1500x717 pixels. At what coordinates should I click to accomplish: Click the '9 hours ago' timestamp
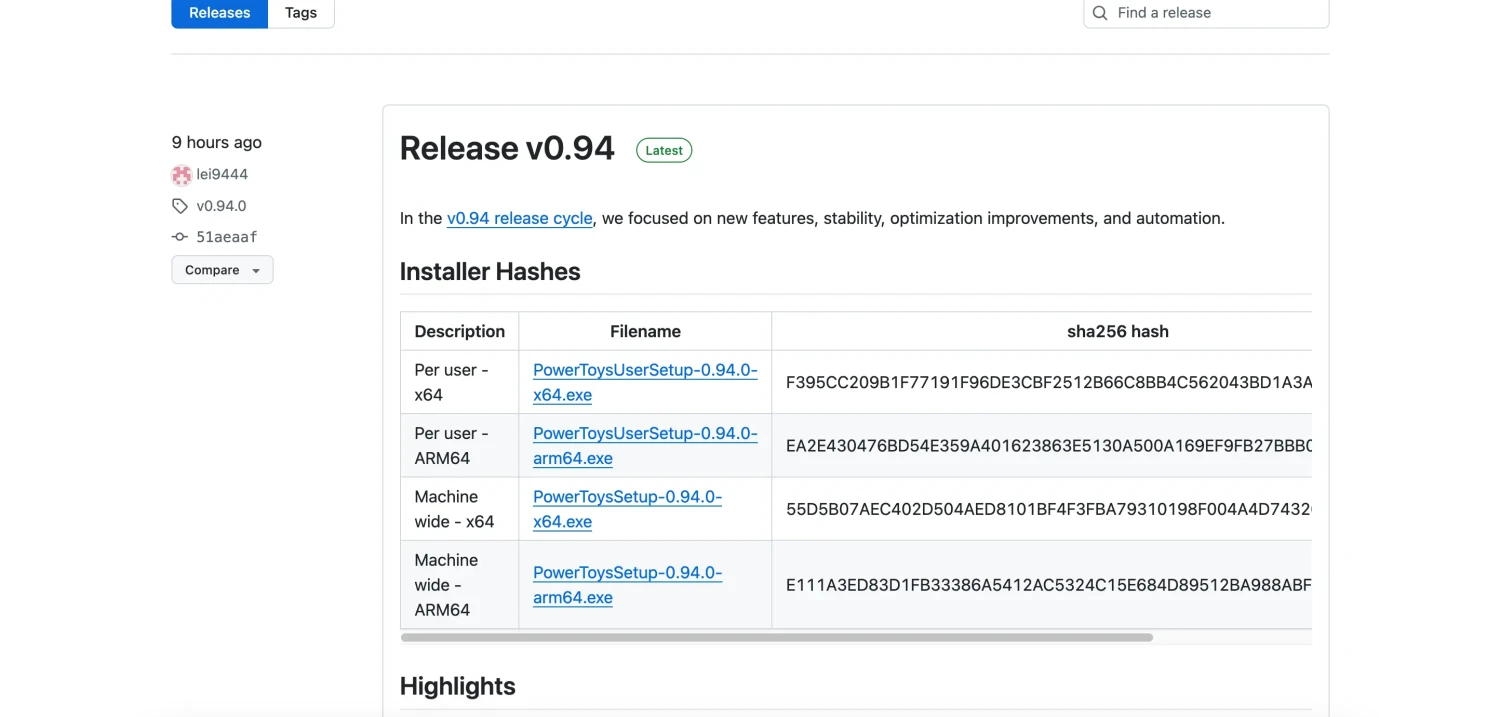point(216,142)
